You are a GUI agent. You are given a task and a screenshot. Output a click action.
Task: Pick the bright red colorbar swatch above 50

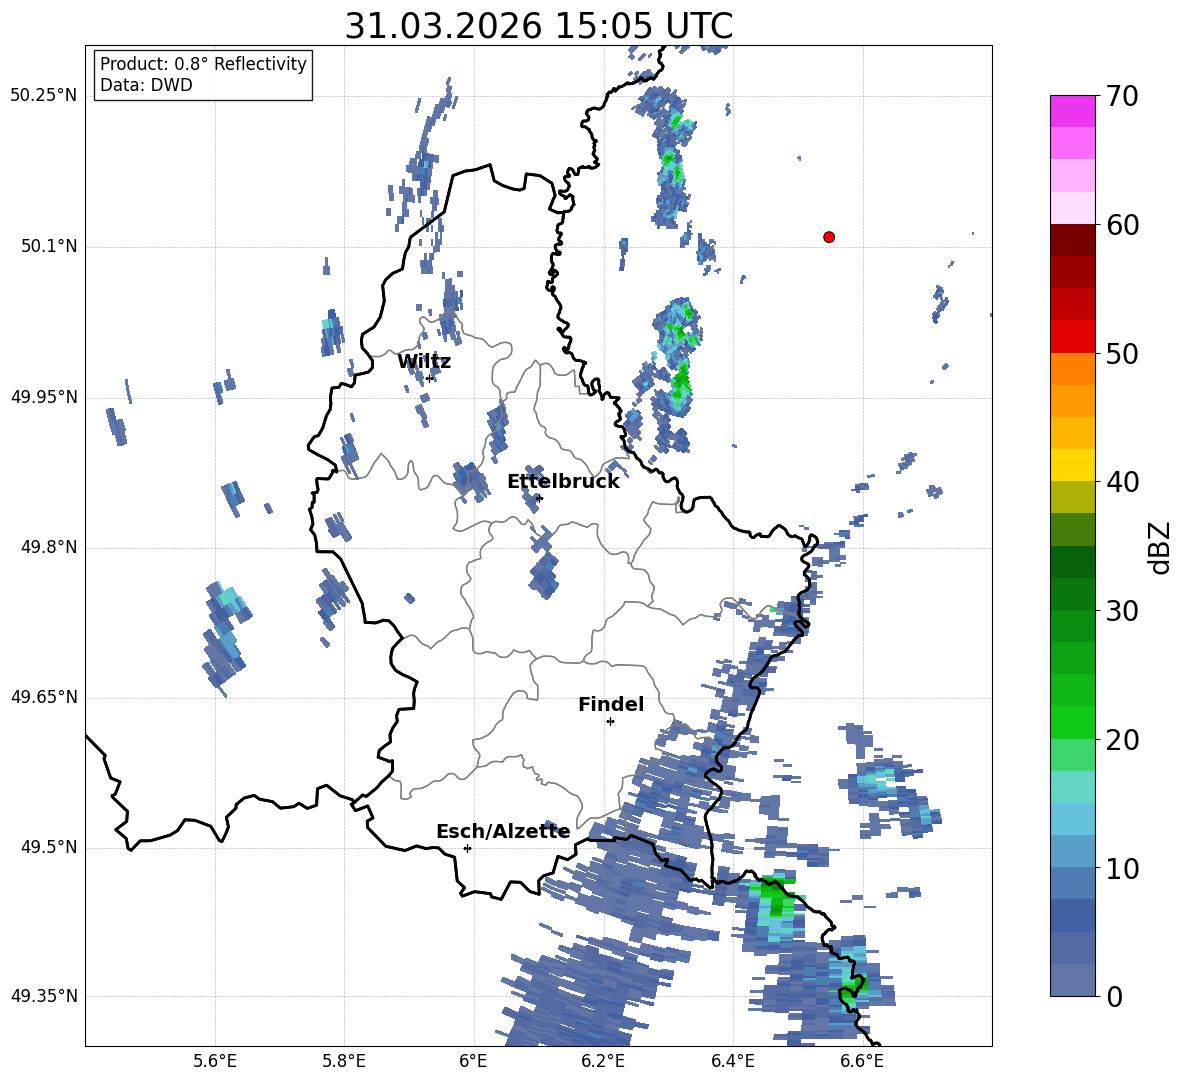(x=1072, y=337)
